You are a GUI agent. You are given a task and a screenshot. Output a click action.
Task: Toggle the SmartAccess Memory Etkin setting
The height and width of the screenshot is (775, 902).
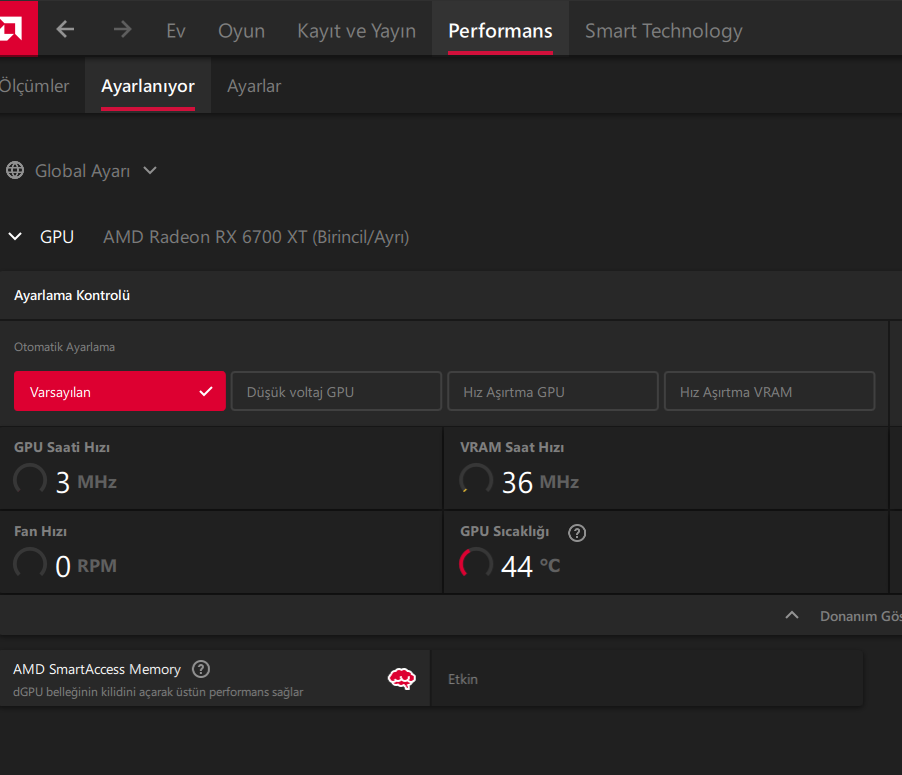pyautogui.click(x=647, y=679)
